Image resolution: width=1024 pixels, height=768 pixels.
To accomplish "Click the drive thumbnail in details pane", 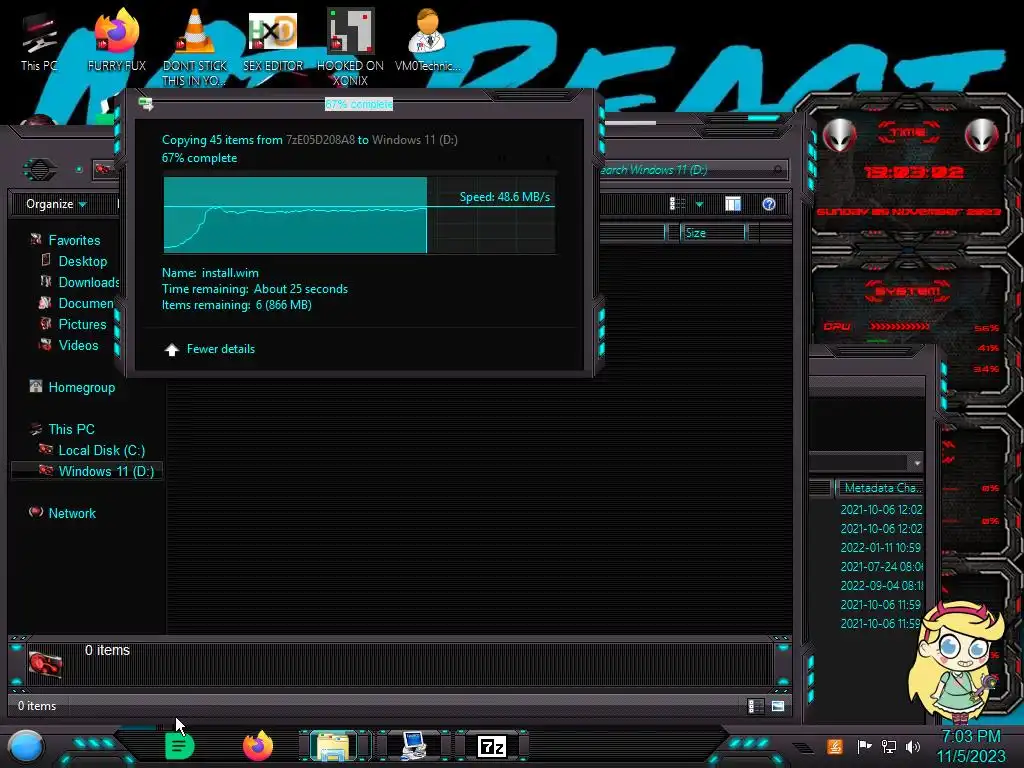I will [x=46, y=664].
